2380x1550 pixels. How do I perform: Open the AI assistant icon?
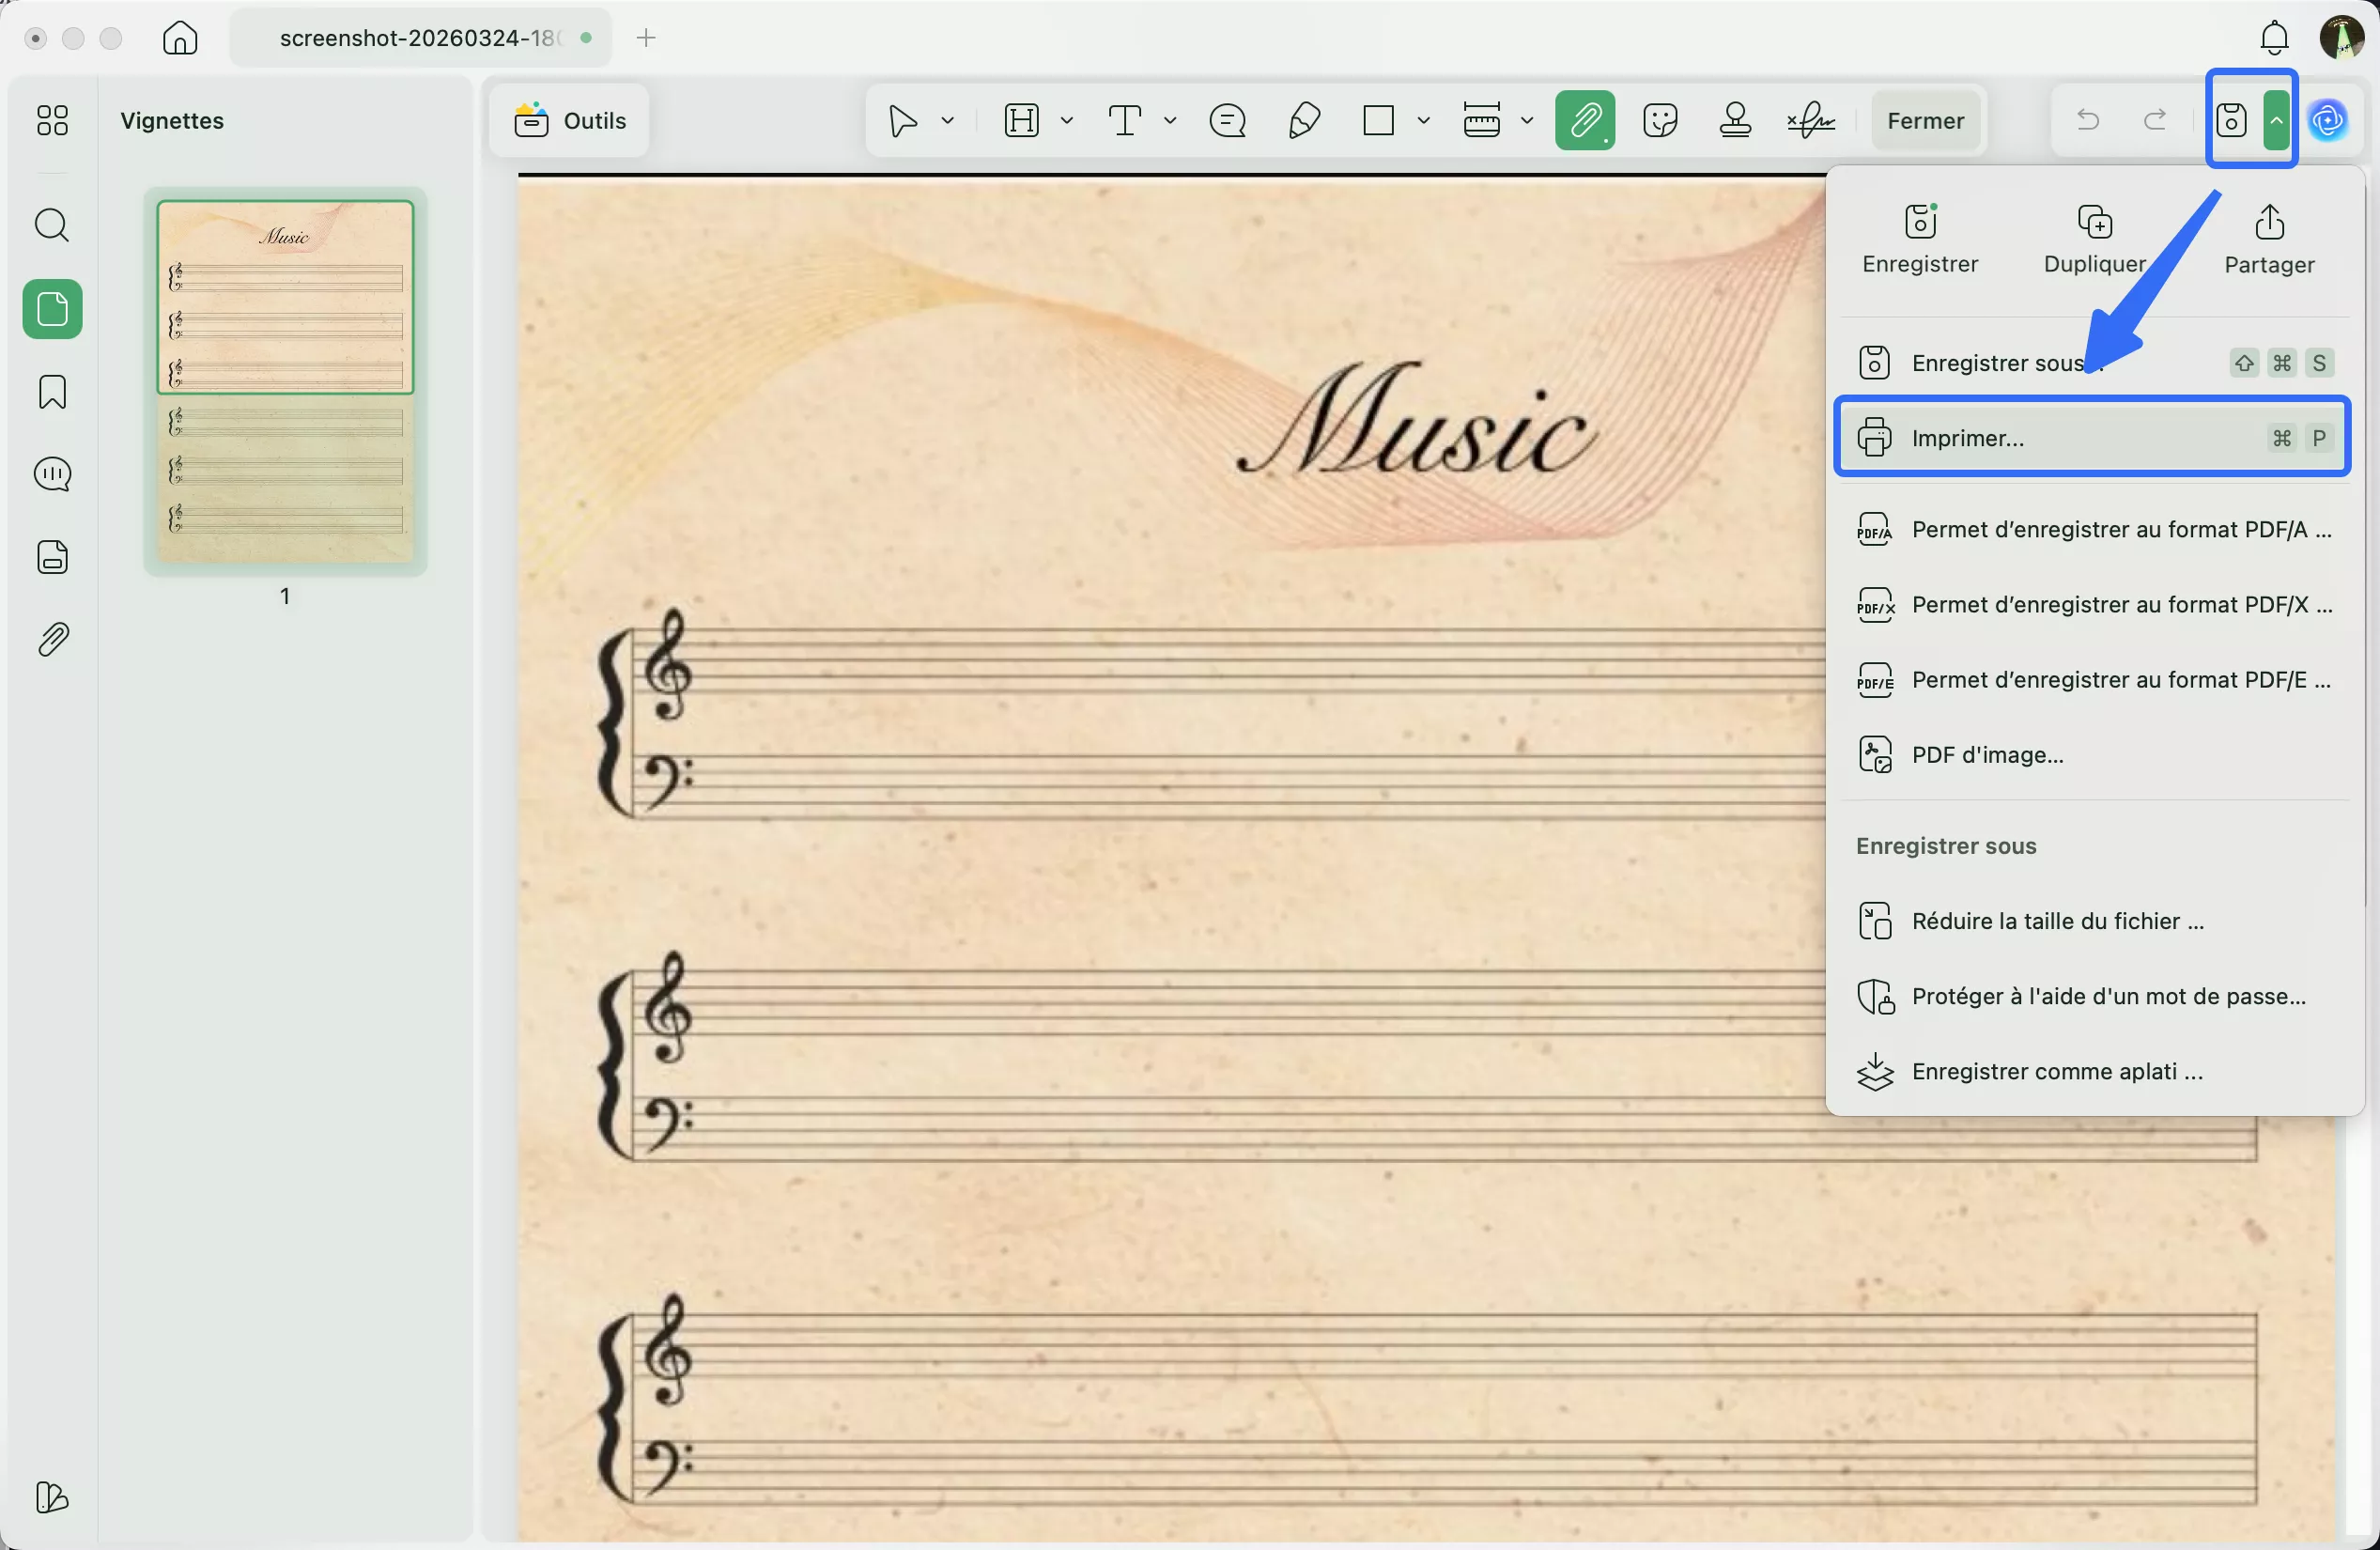(x=2328, y=121)
